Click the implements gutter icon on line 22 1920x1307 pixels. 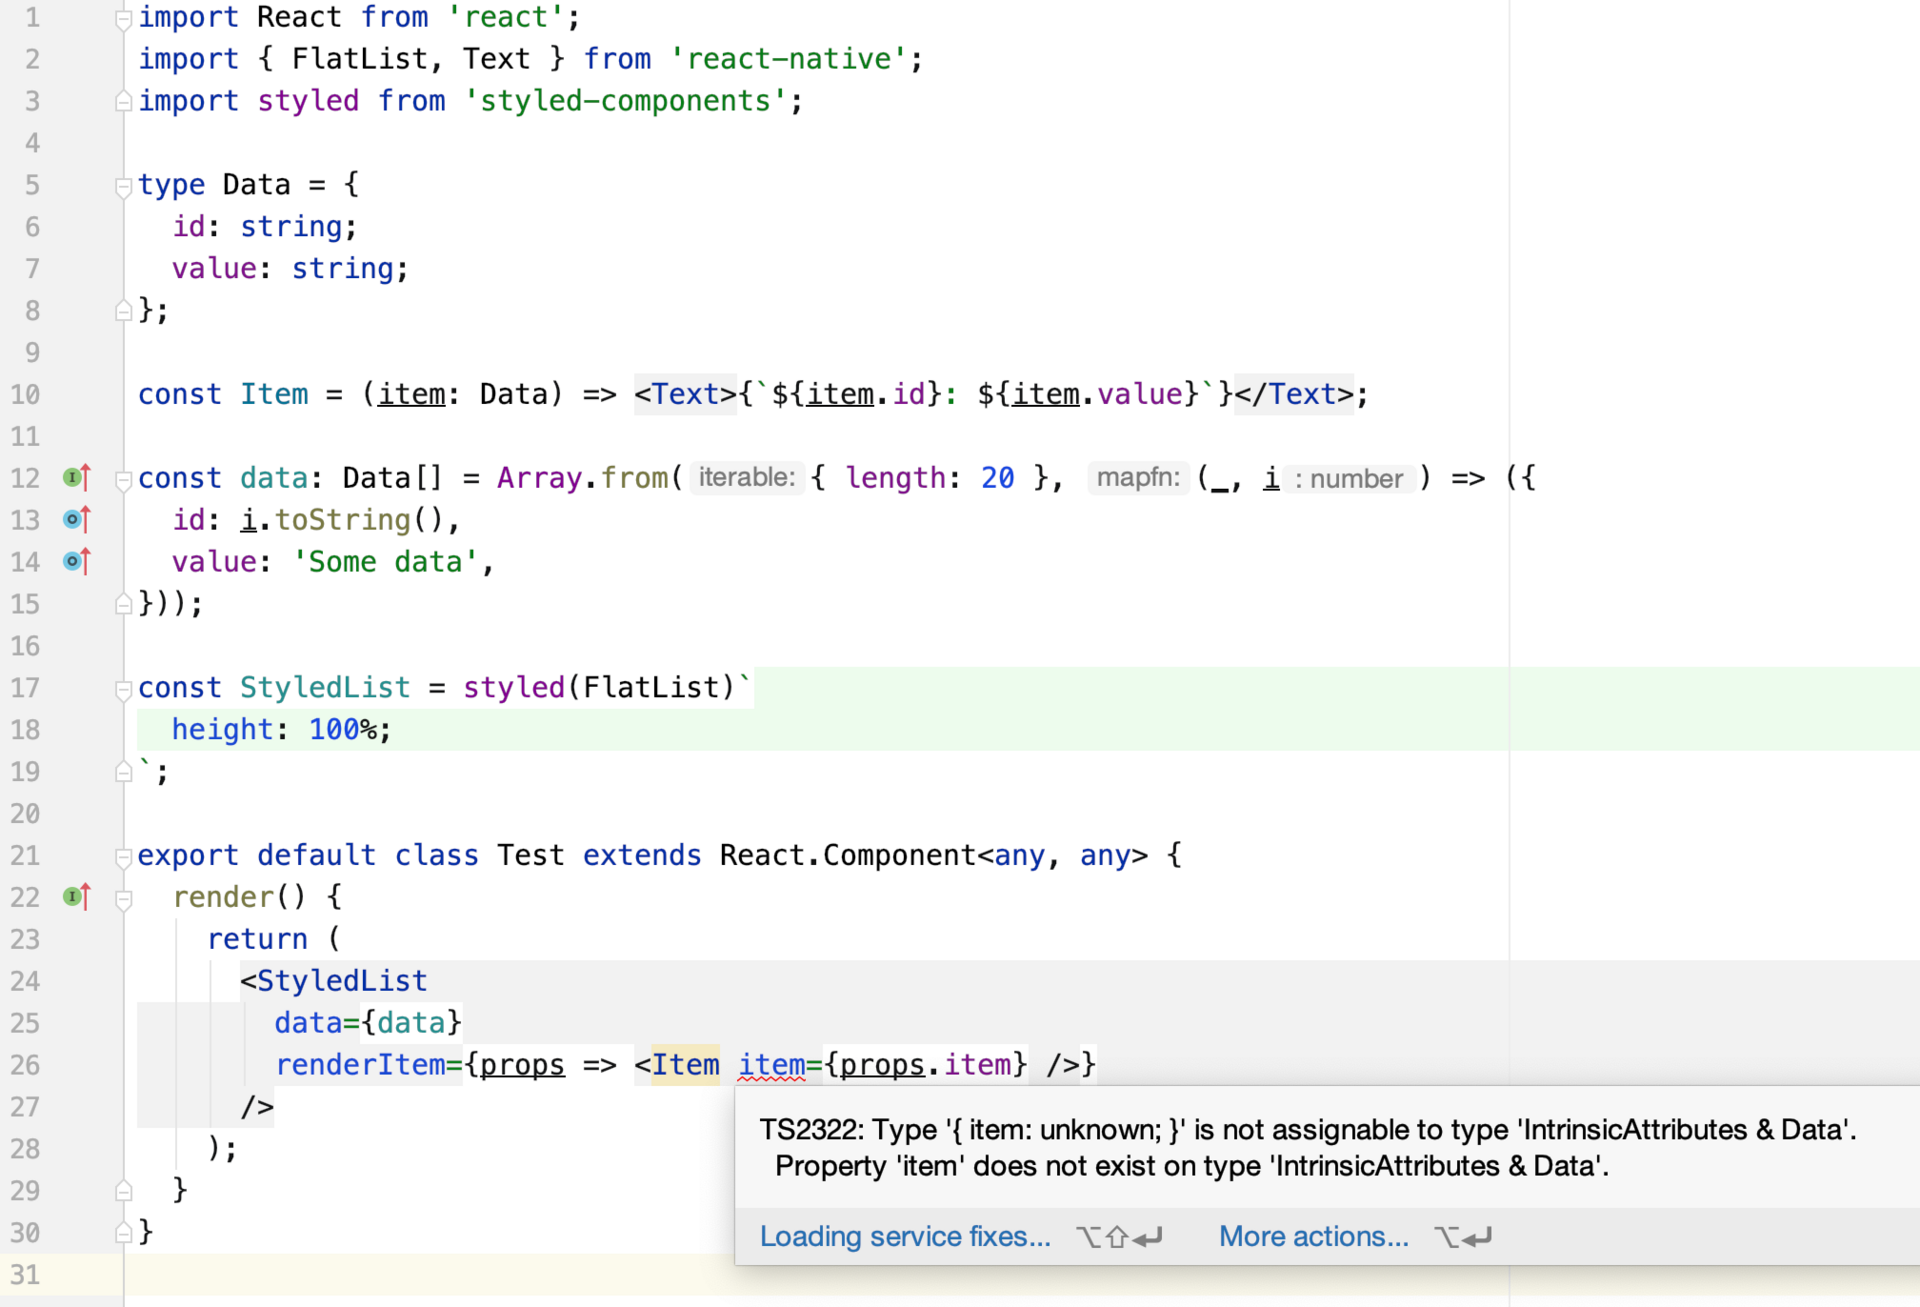77,897
